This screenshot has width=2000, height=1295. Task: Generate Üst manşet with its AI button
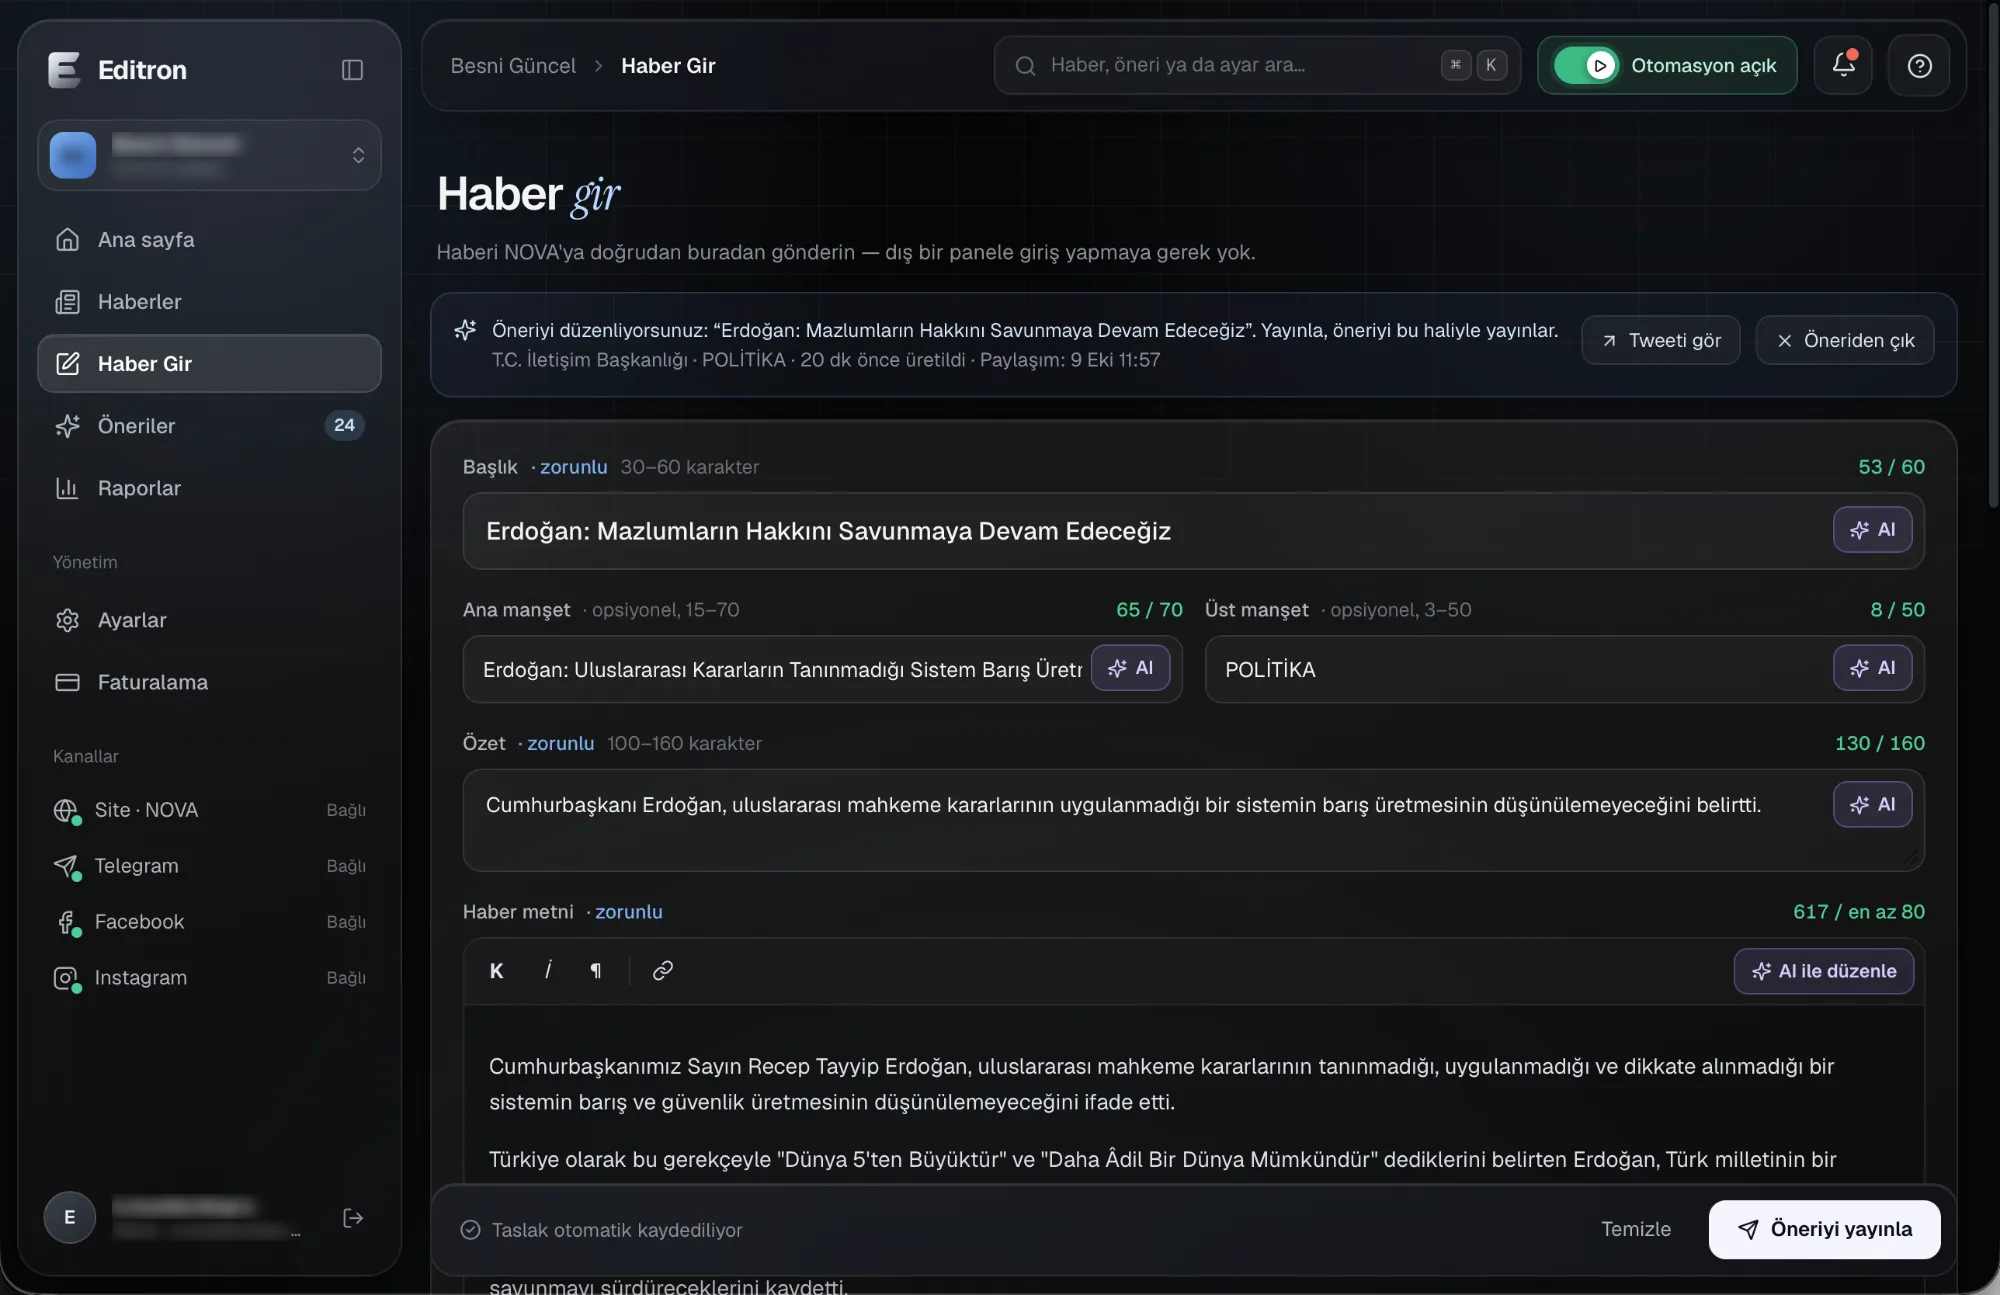click(x=1872, y=668)
